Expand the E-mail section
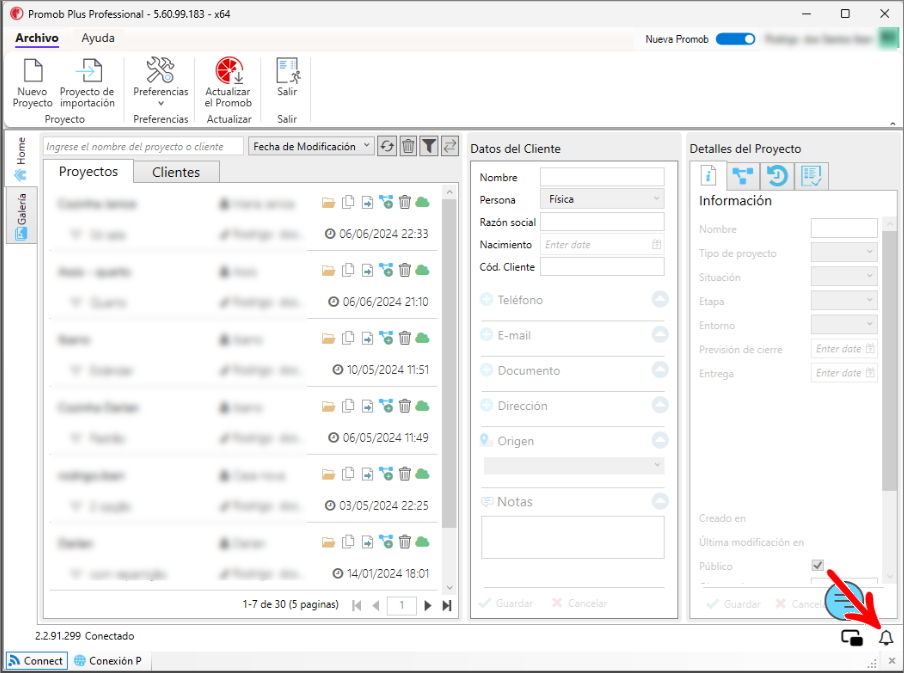904x673 pixels. click(x=660, y=334)
